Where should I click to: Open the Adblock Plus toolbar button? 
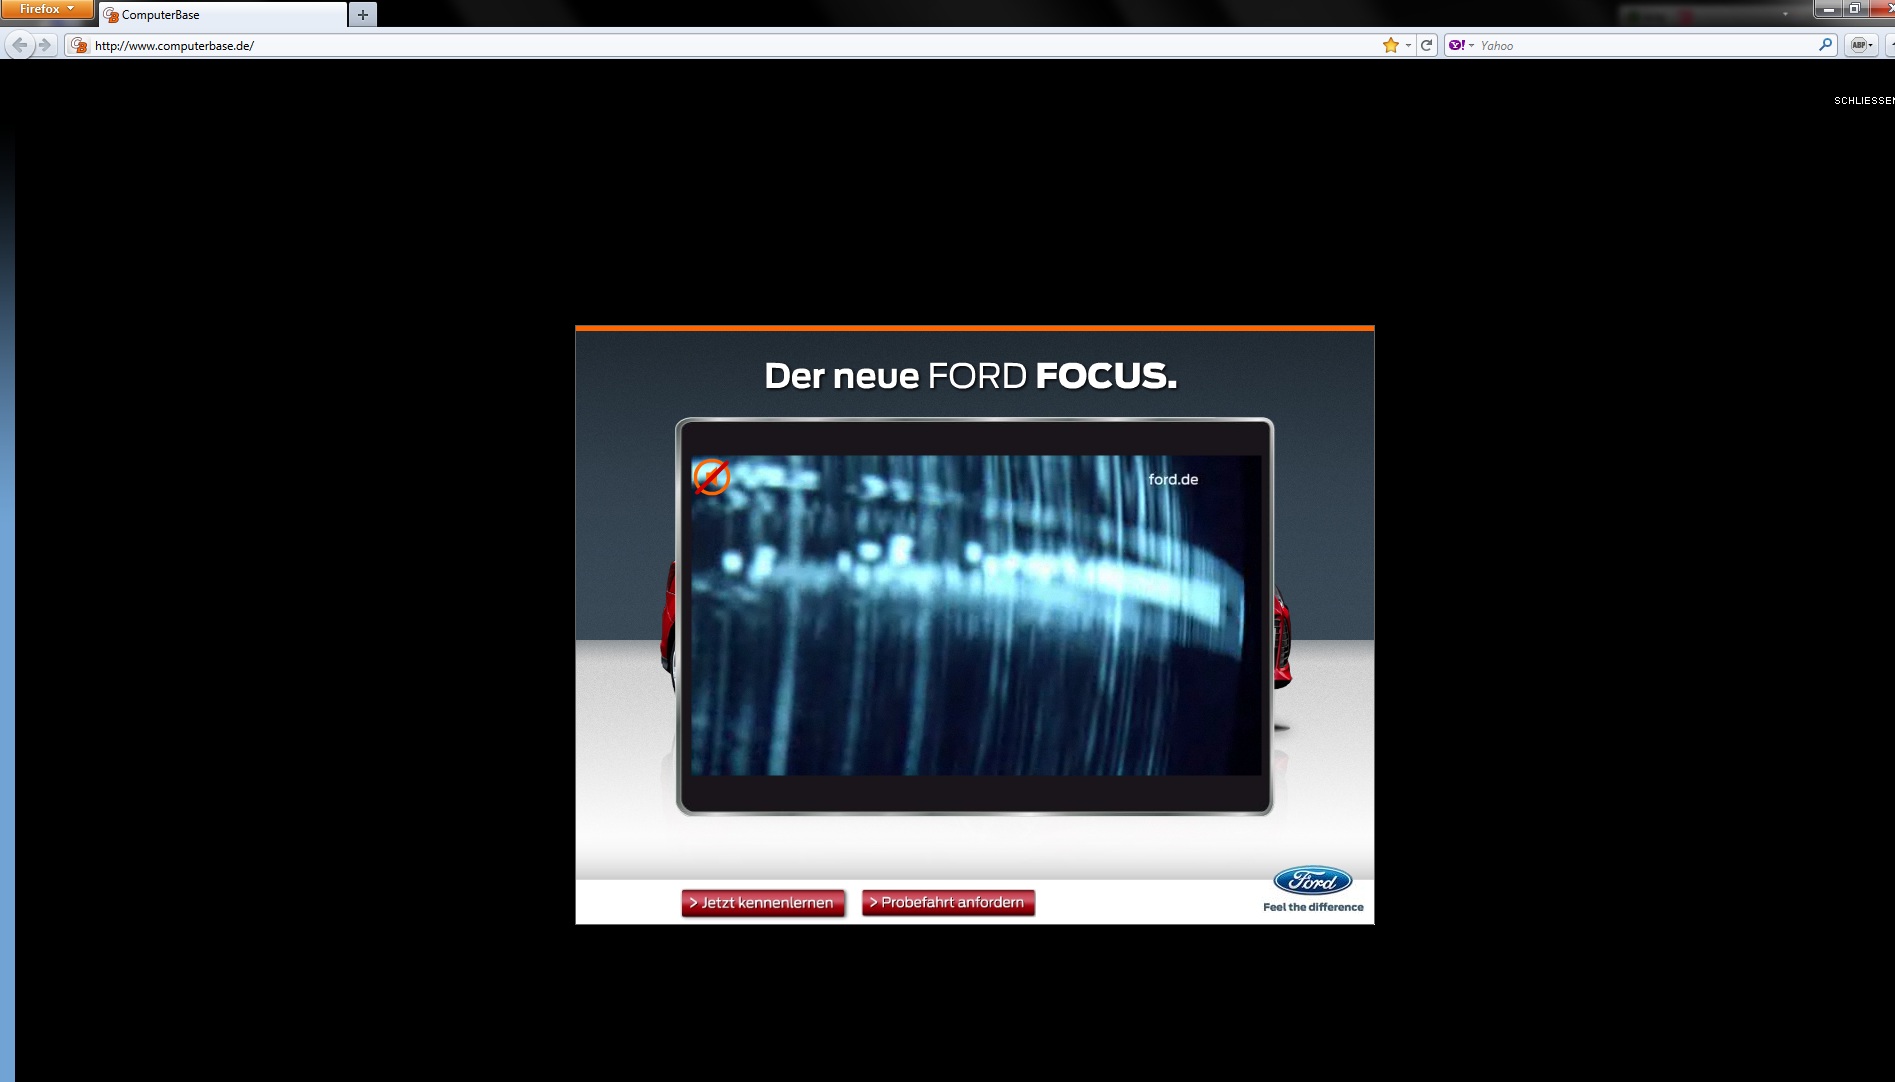pos(1860,45)
